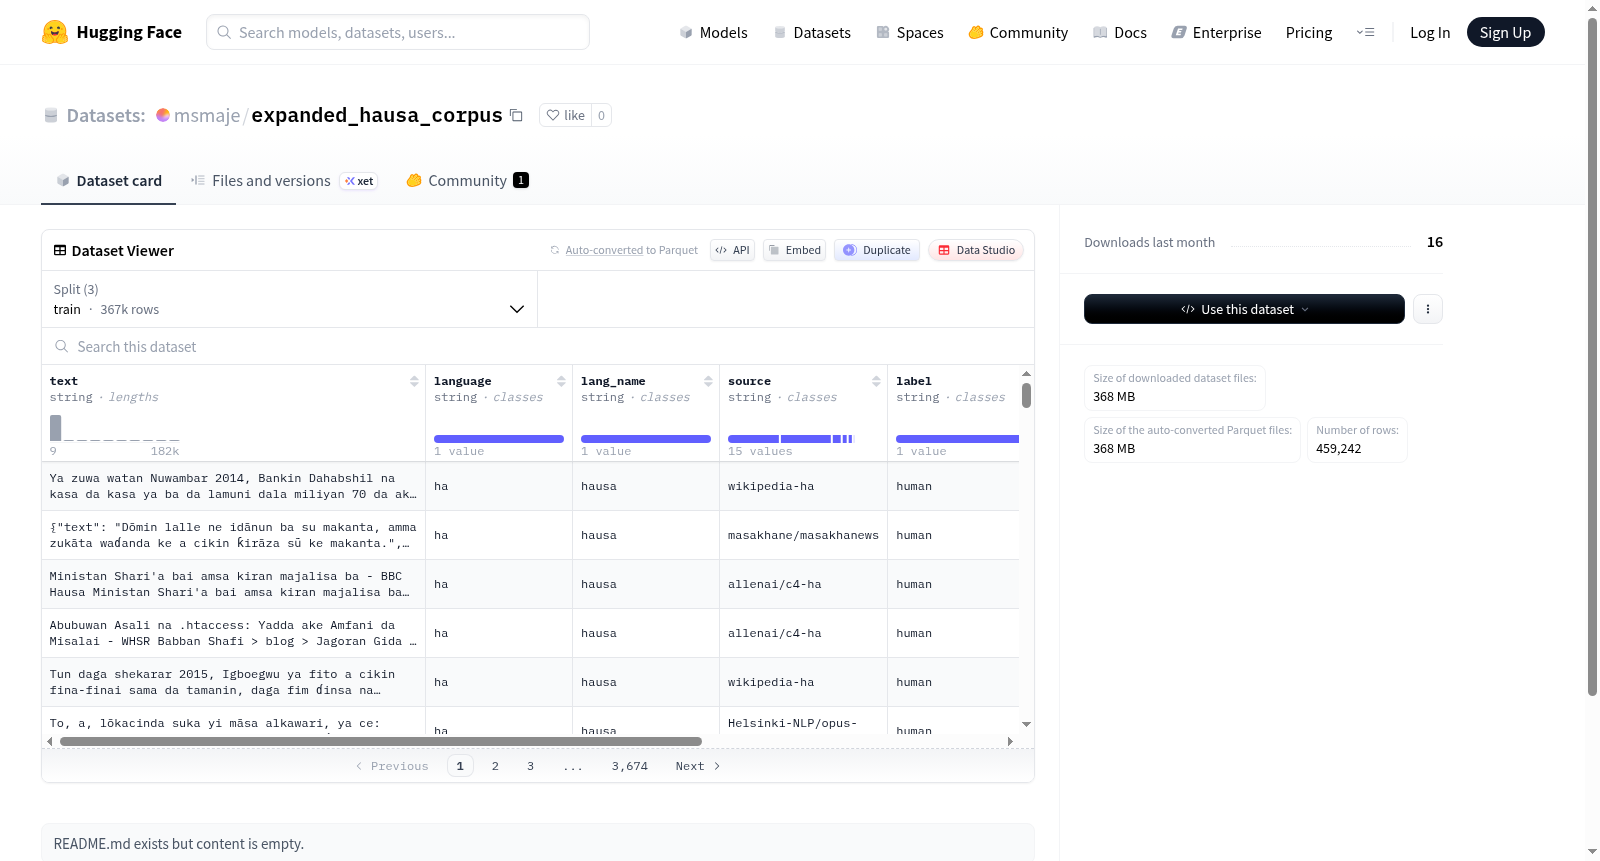Click the Search this dataset field
This screenshot has width=1600, height=861.
538,346
